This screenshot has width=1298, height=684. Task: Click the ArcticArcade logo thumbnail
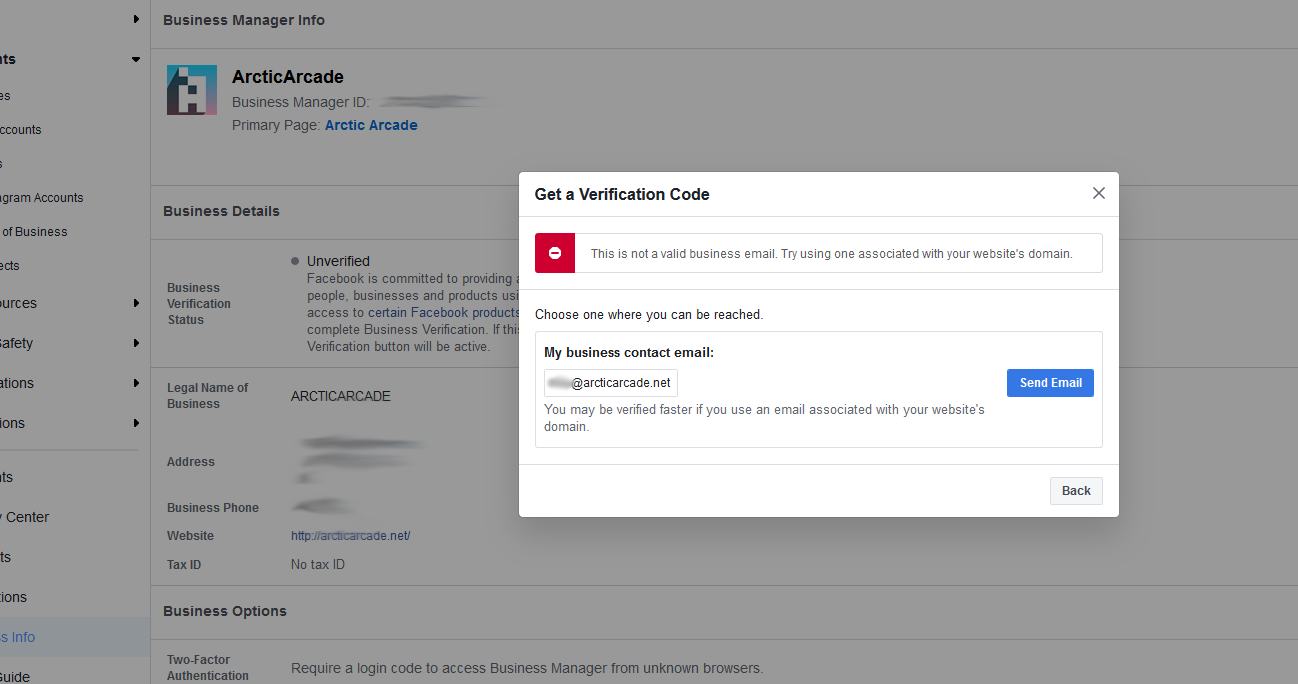click(x=192, y=90)
